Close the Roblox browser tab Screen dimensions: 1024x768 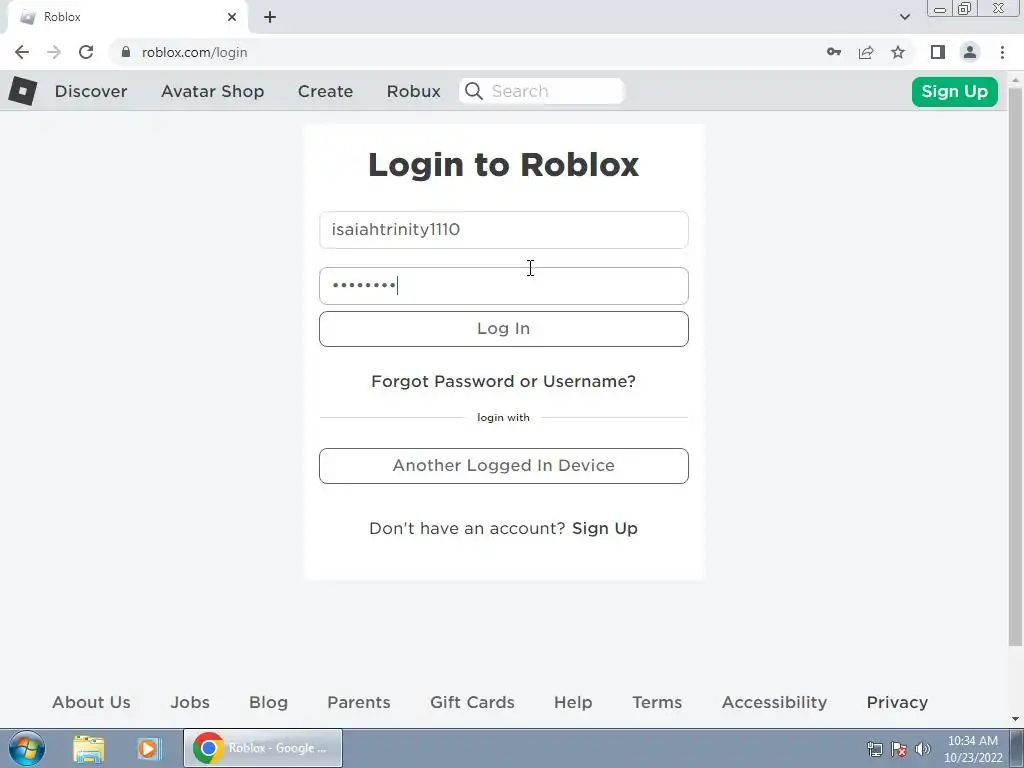coord(232,17)
